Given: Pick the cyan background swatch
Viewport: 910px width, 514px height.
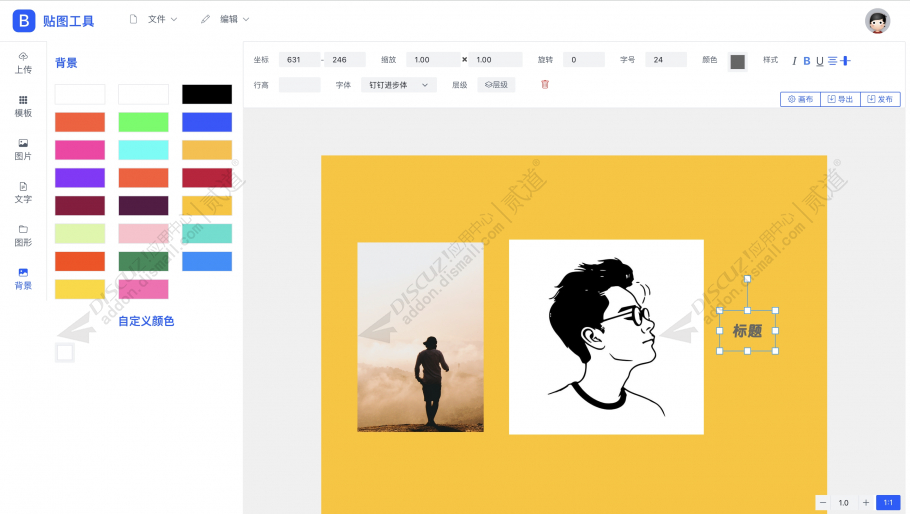Looking at the screenshot, I should 143,150.
